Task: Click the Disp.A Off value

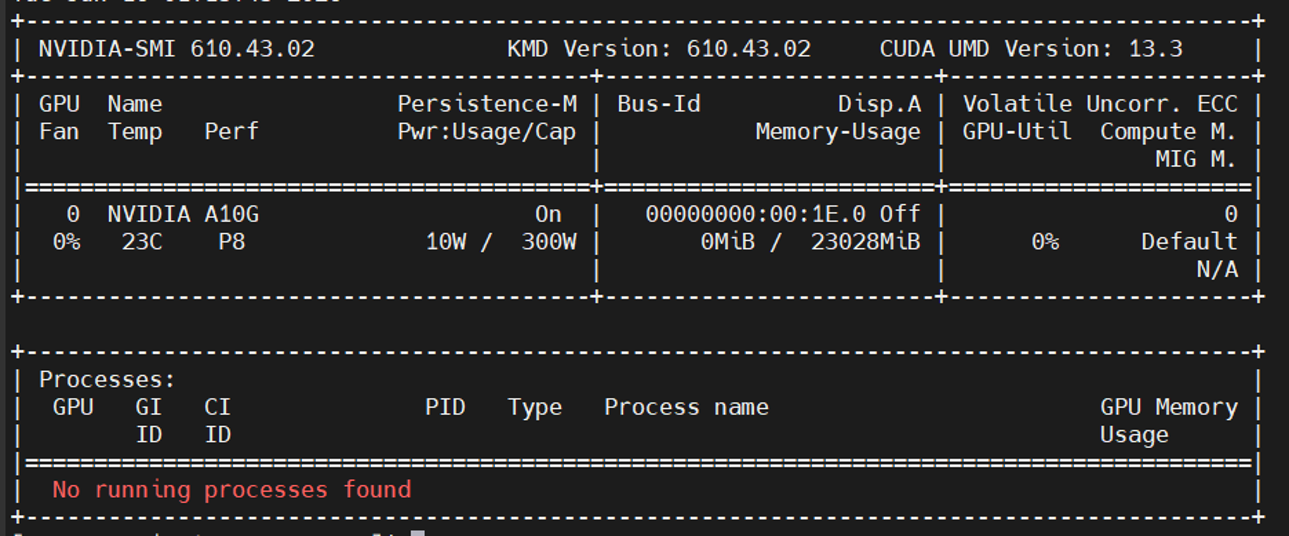Action: coord(900,214)
